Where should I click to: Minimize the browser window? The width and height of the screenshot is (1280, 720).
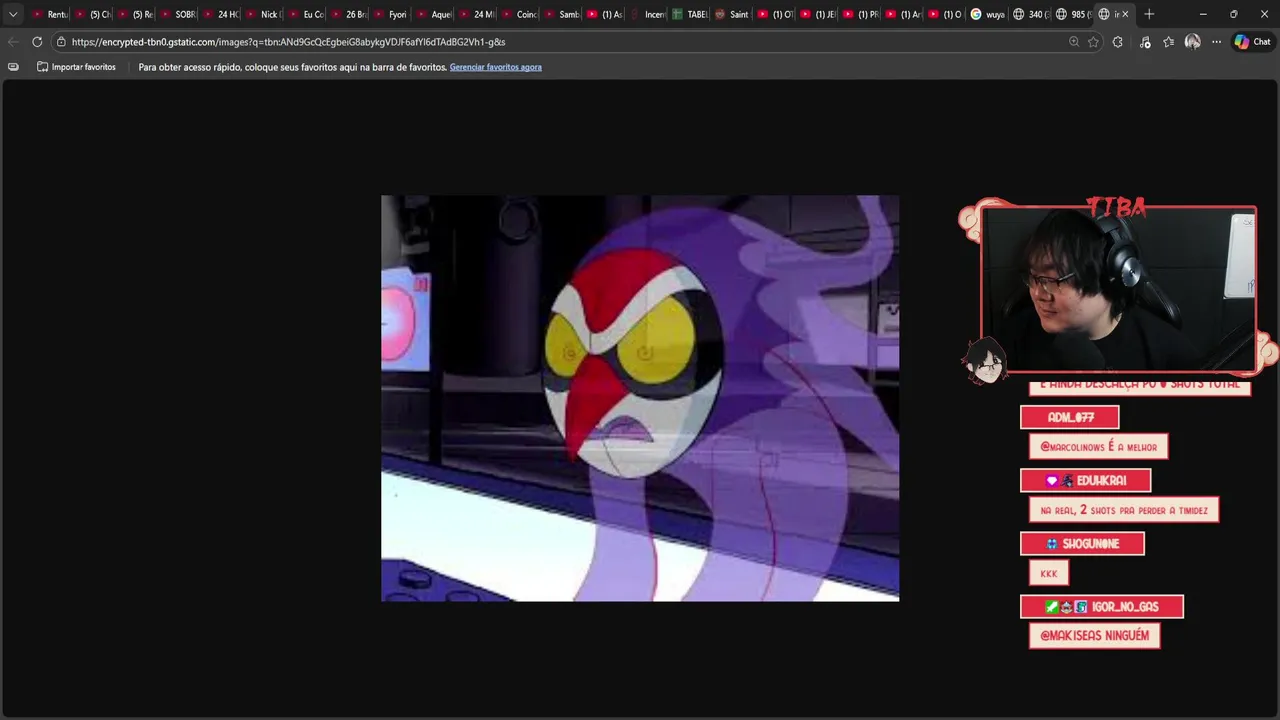point(1203,14)
